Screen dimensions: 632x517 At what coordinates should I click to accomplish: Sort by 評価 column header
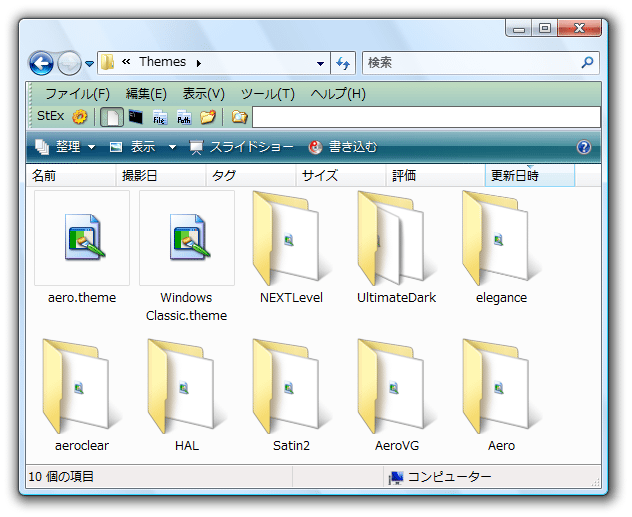436,176
